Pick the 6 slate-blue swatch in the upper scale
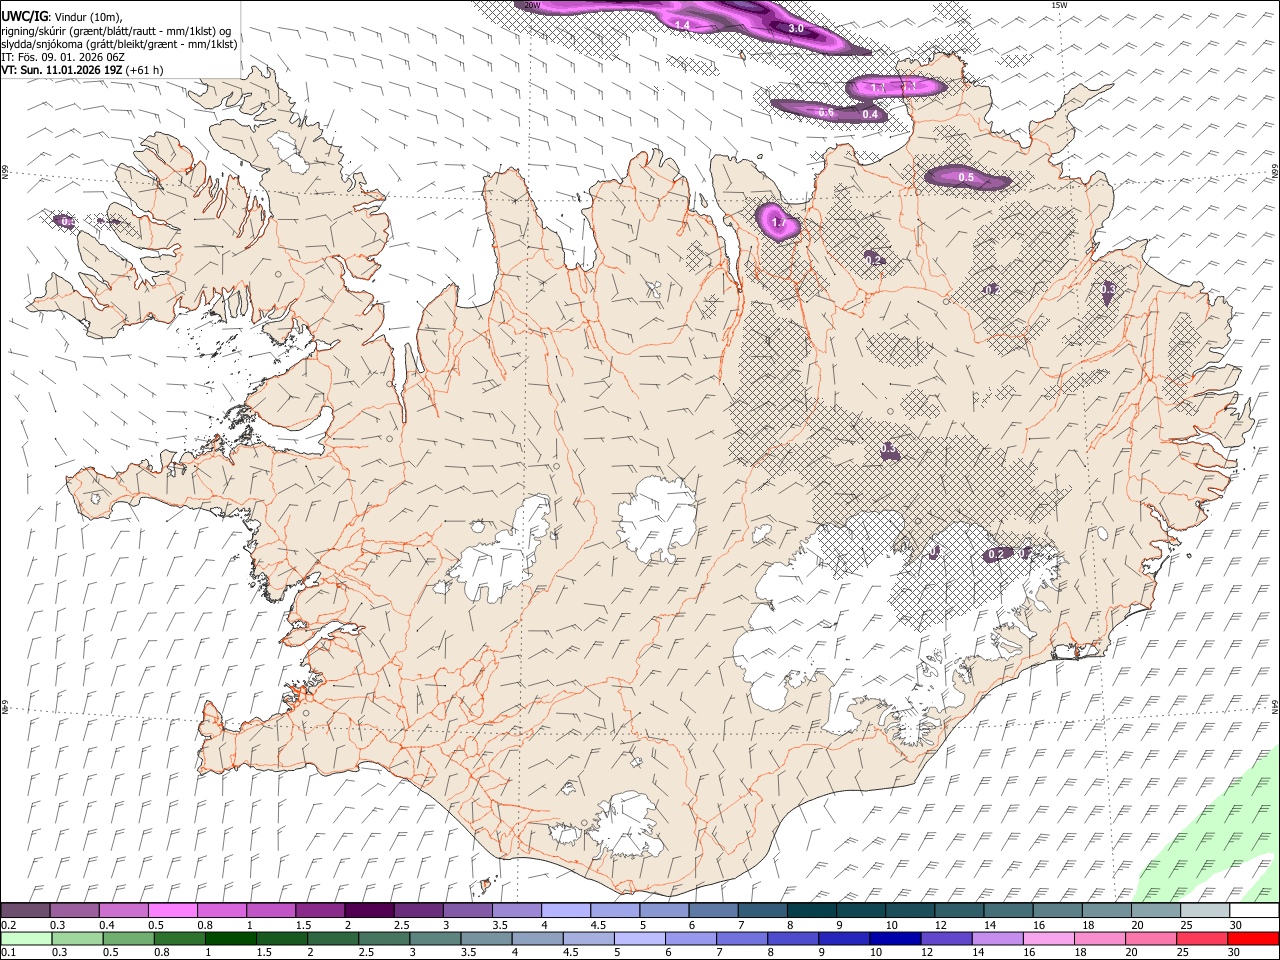The image size is (1280, 960). point(713,910)
